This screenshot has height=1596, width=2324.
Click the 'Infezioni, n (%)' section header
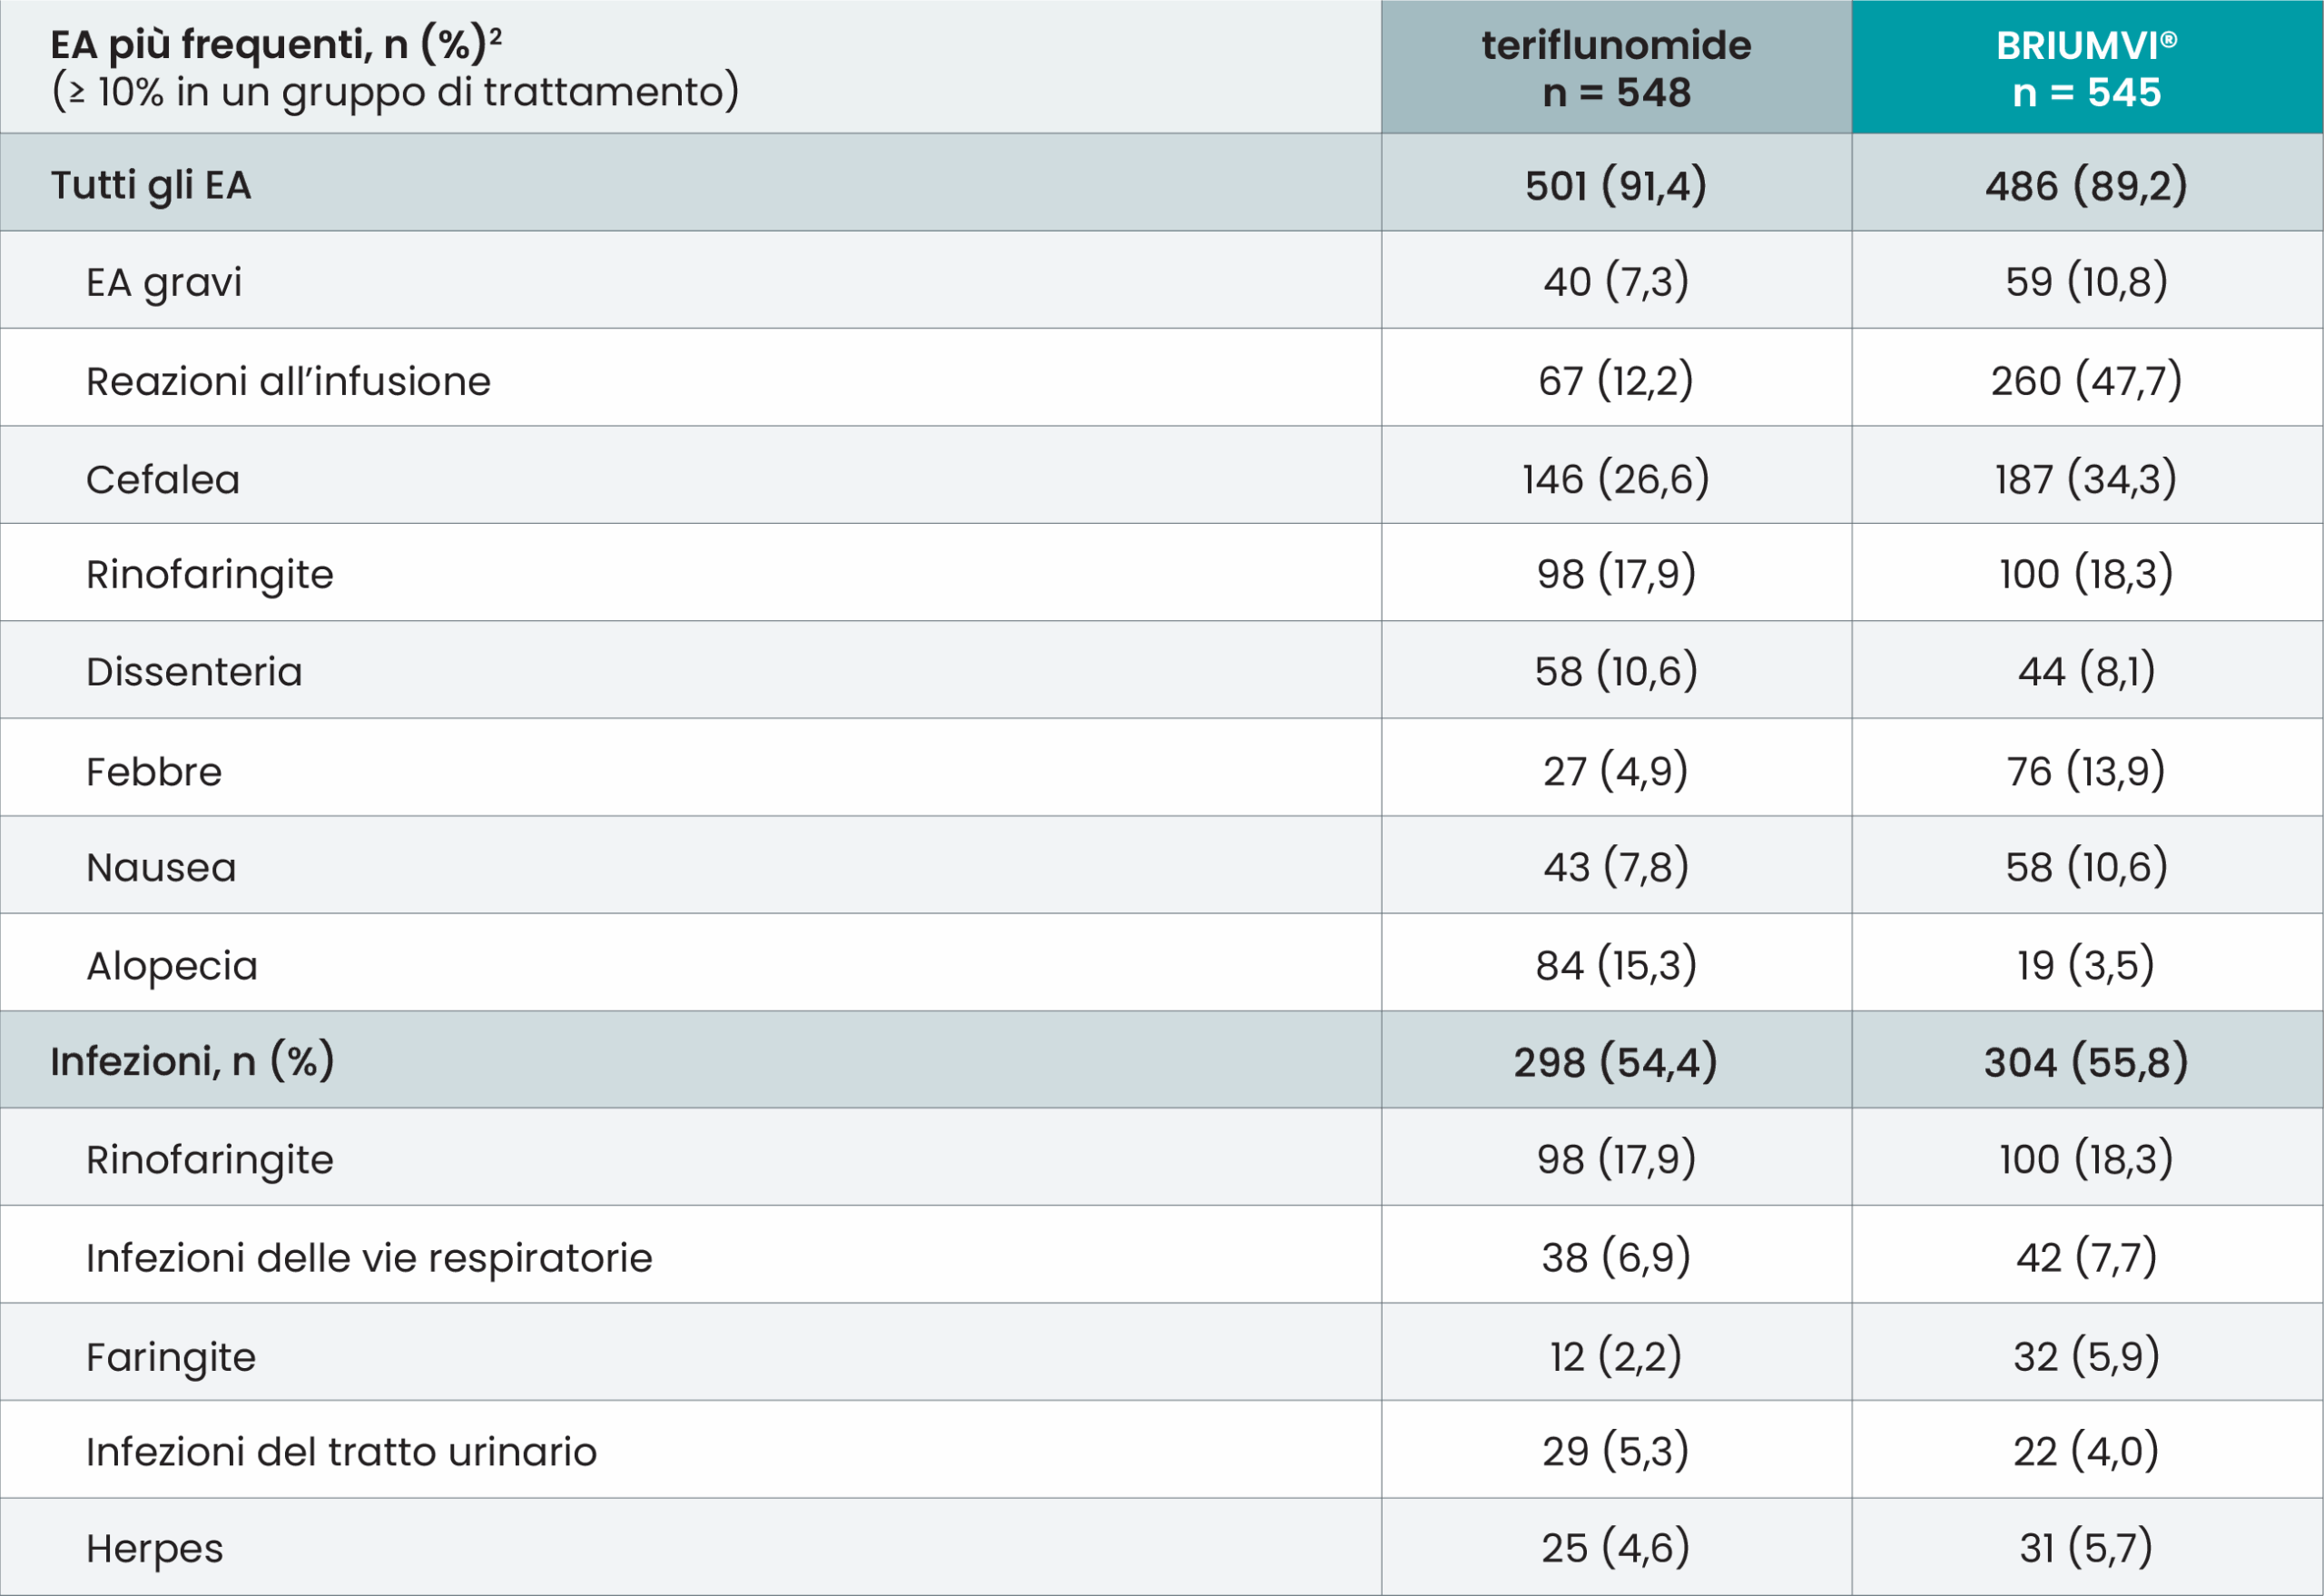[x=192, y=1061]
